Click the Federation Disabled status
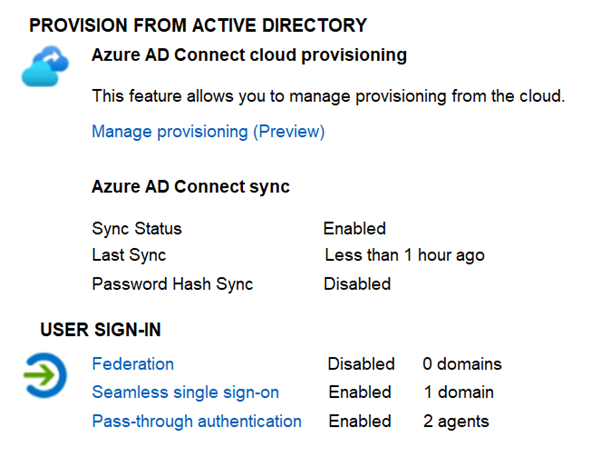The height and width of the screenshot is (467, 601). pyautogui.click(x=361, y=364)
